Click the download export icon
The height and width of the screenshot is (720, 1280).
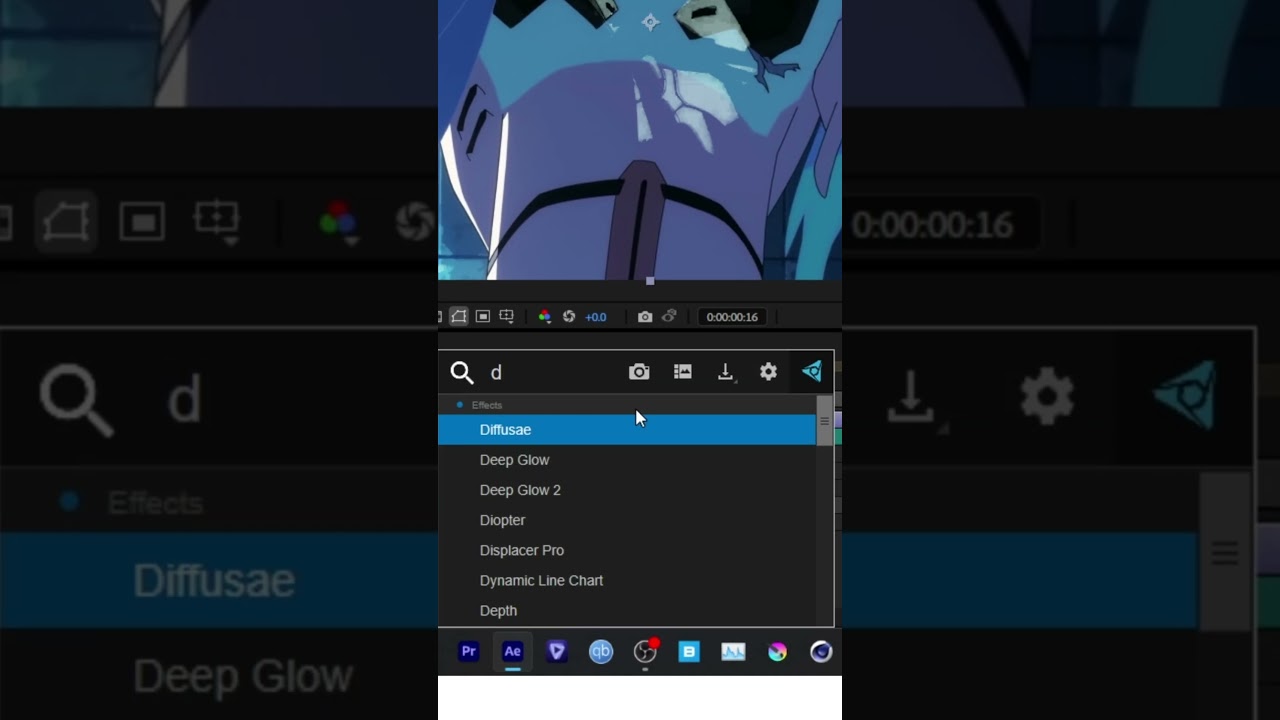[726, 372]
